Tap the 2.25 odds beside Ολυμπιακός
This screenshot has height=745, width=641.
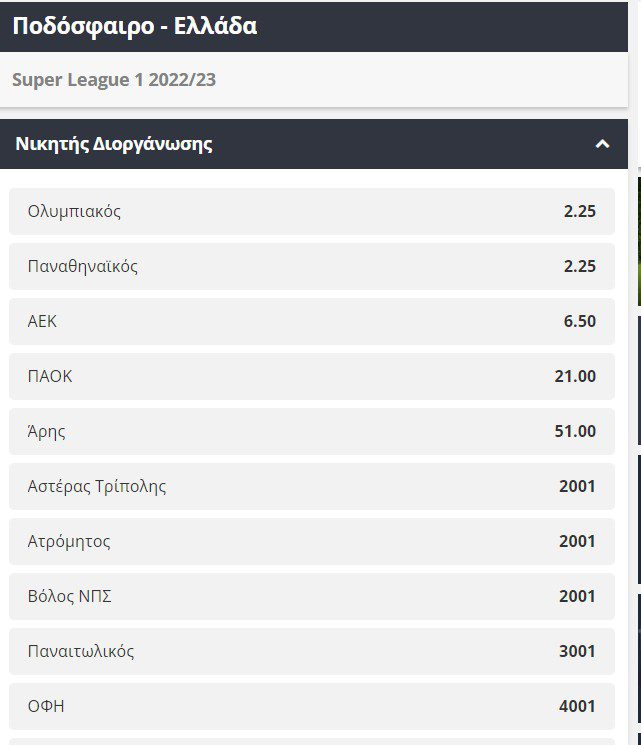579,212
